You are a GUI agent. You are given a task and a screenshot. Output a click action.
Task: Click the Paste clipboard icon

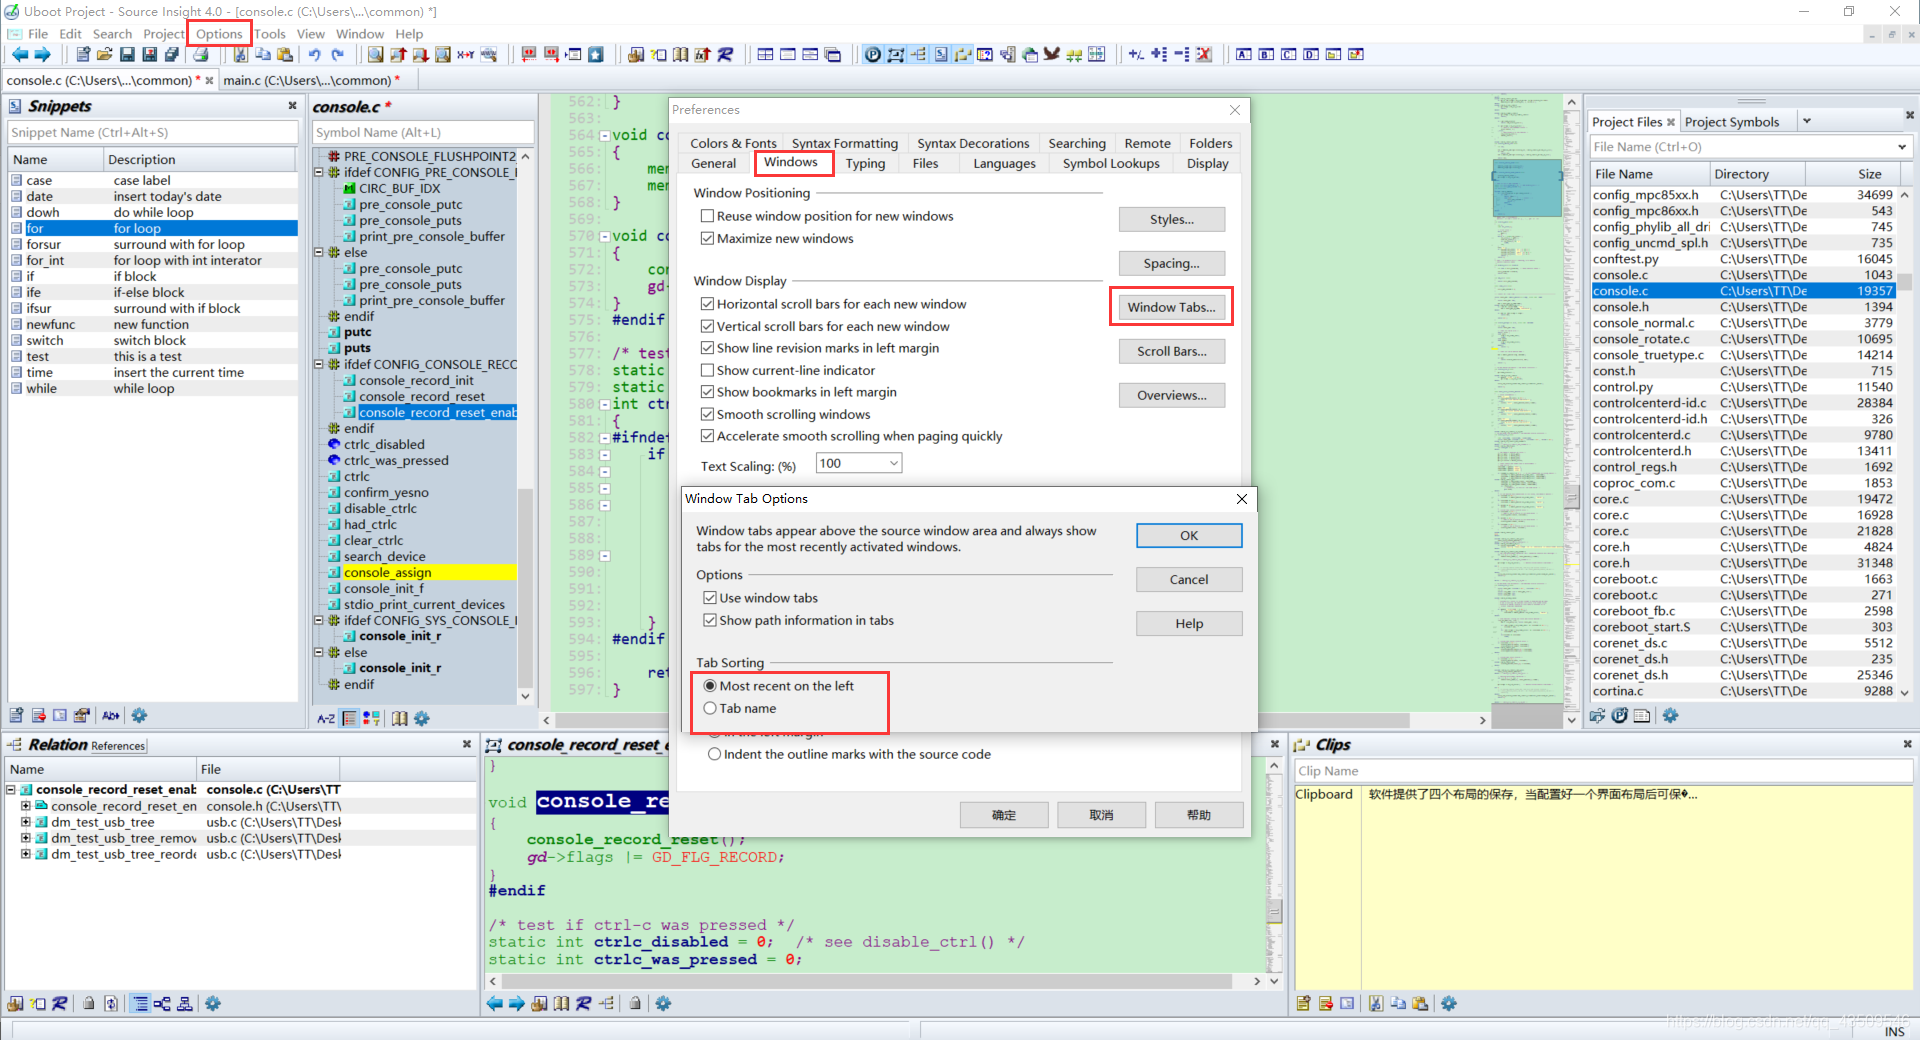coord(285,54)
